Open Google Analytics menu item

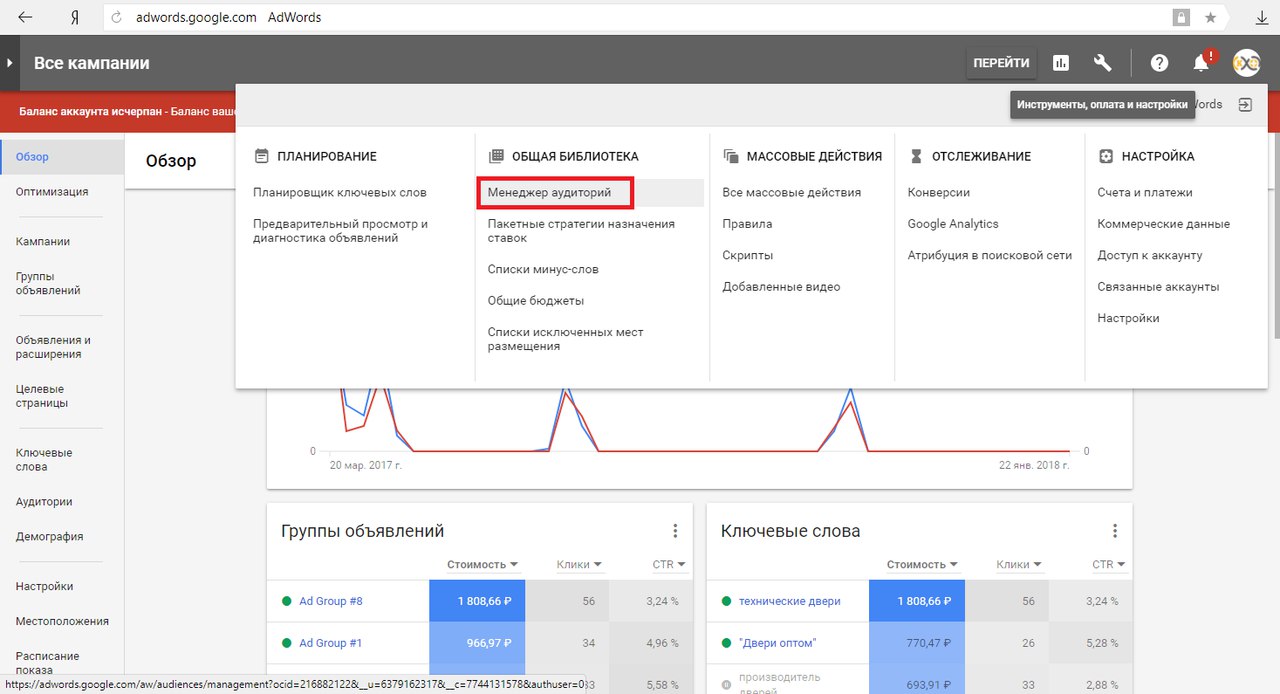(x=953, y=224)
